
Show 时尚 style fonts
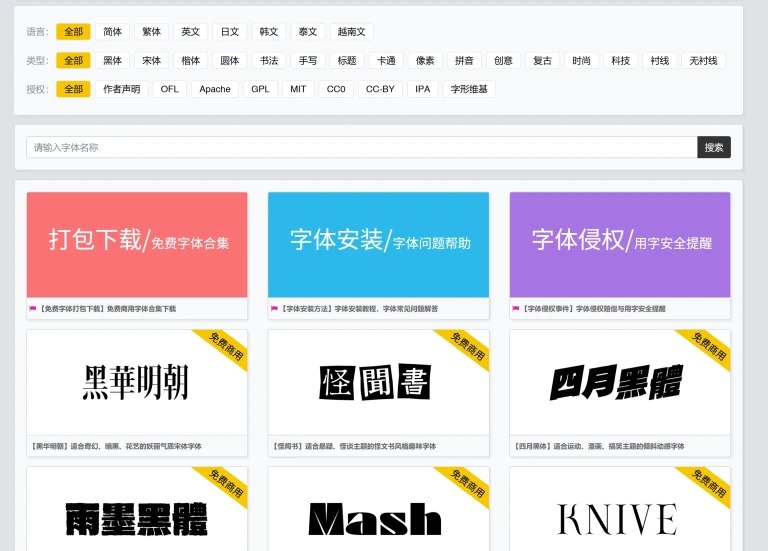[x=581, y=61]
